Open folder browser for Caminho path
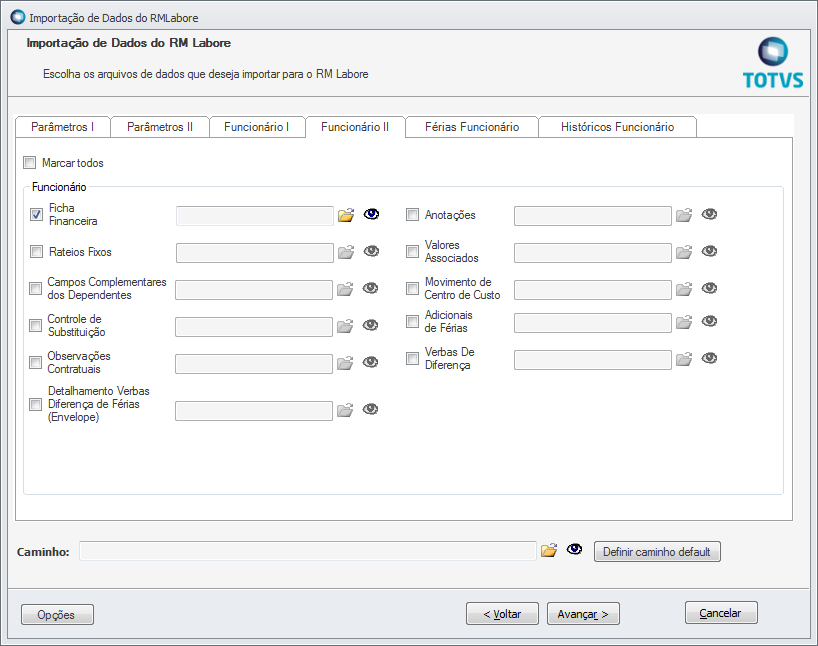The width and height of the screenshot is (818, 646). point(549,550)
